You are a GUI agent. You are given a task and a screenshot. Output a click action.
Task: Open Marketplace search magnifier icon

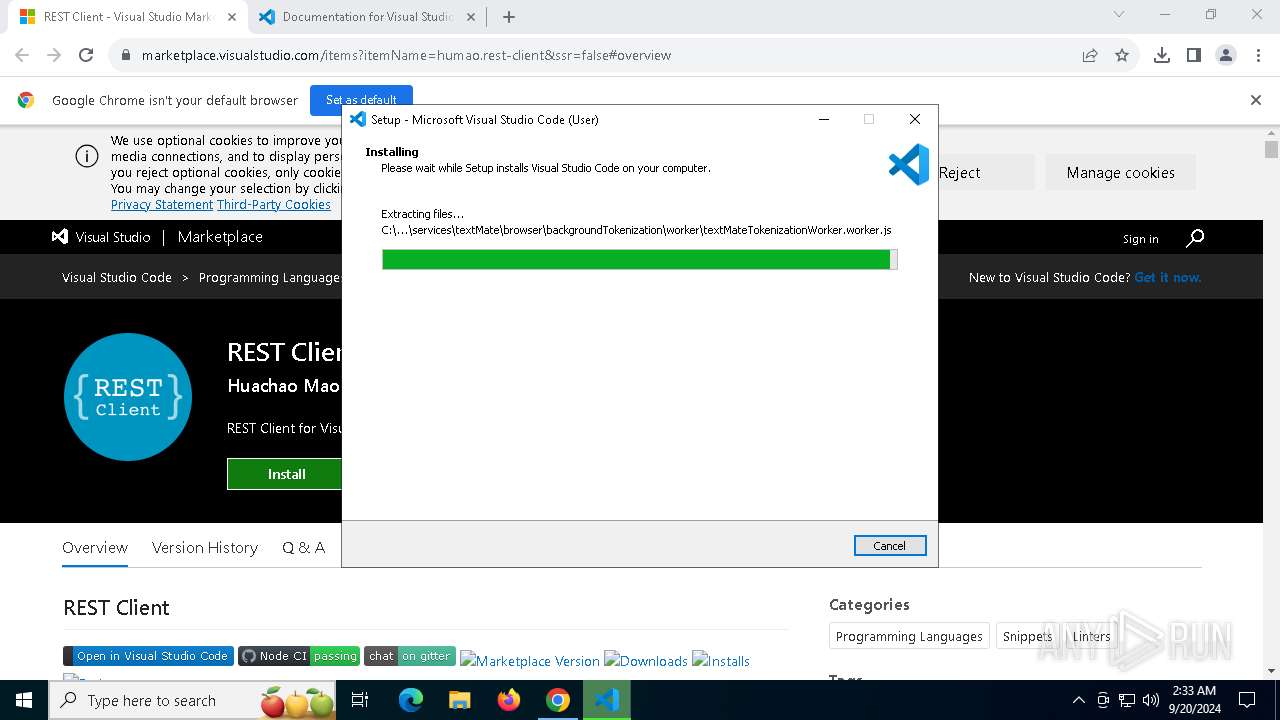[1195, 238]
